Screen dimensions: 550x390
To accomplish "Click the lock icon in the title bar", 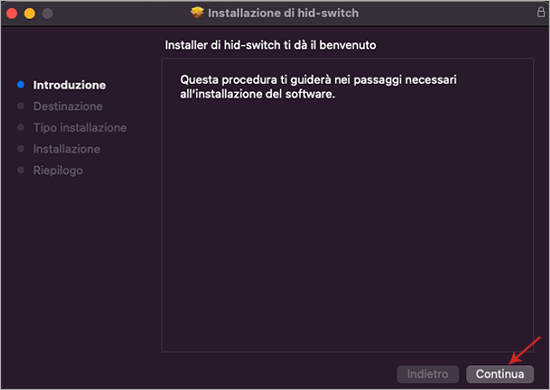I will click(541, 12).
